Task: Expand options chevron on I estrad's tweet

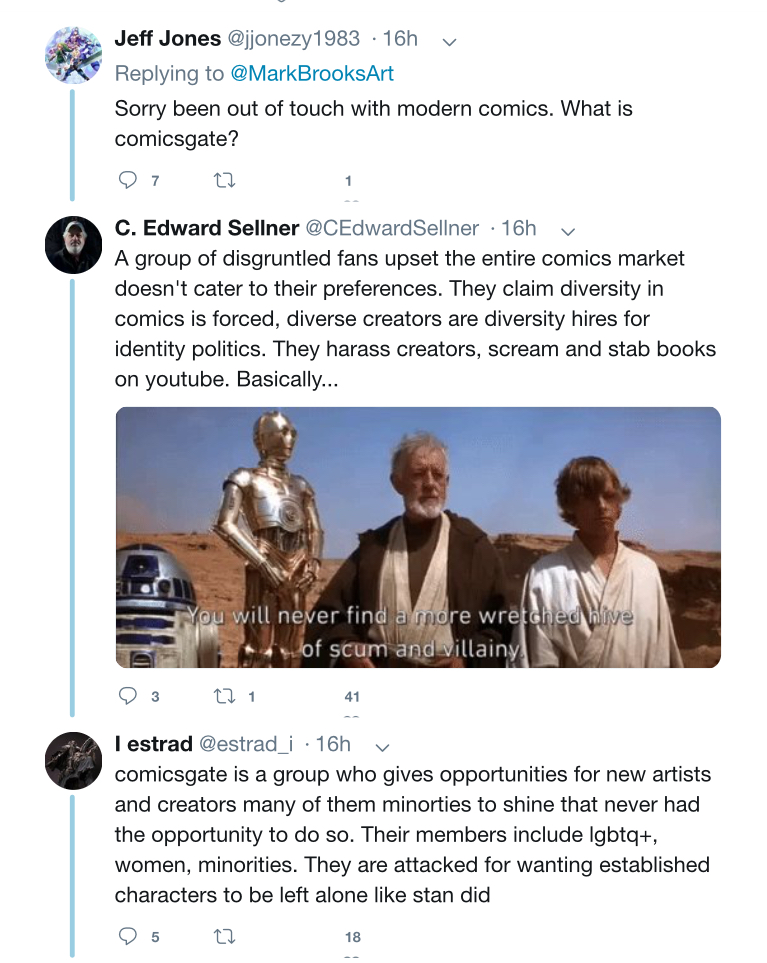Action: pyautogui.click(x=382, y=747)
